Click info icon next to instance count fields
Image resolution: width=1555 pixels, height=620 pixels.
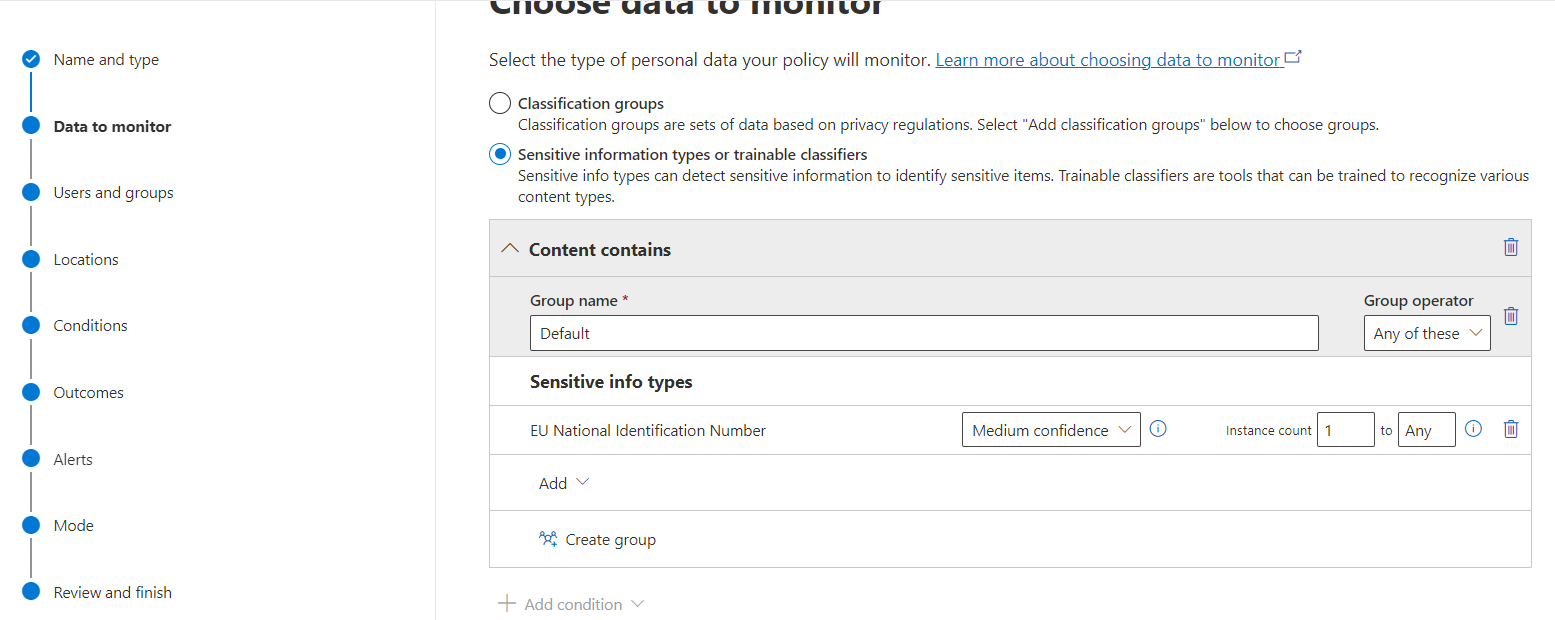[1473, 429]
